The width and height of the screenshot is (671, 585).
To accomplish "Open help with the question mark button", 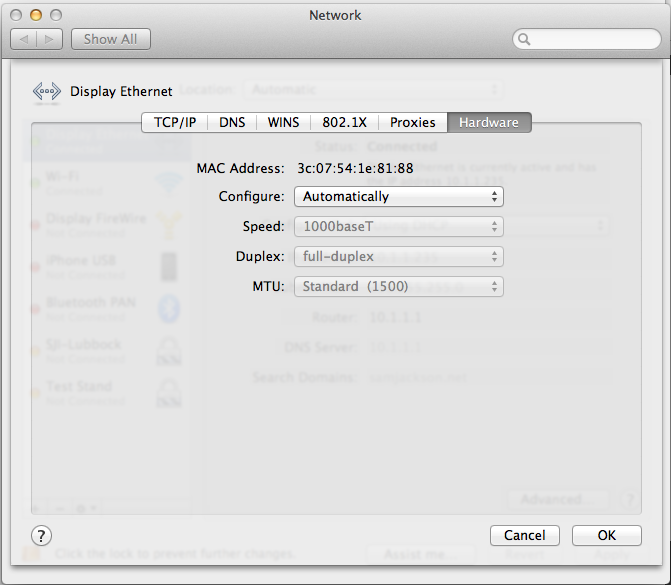I will (x=42, y=536).
